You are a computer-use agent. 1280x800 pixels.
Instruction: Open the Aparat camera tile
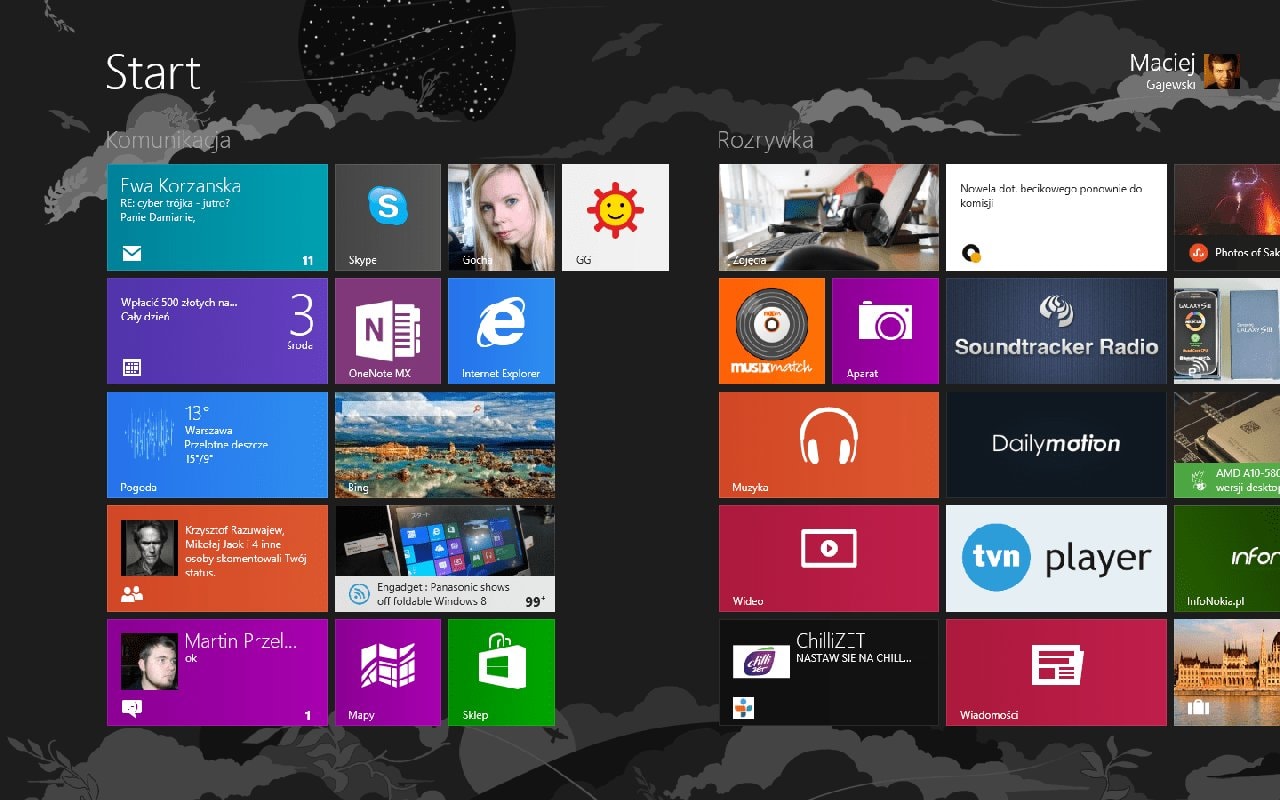pos(885,331)
